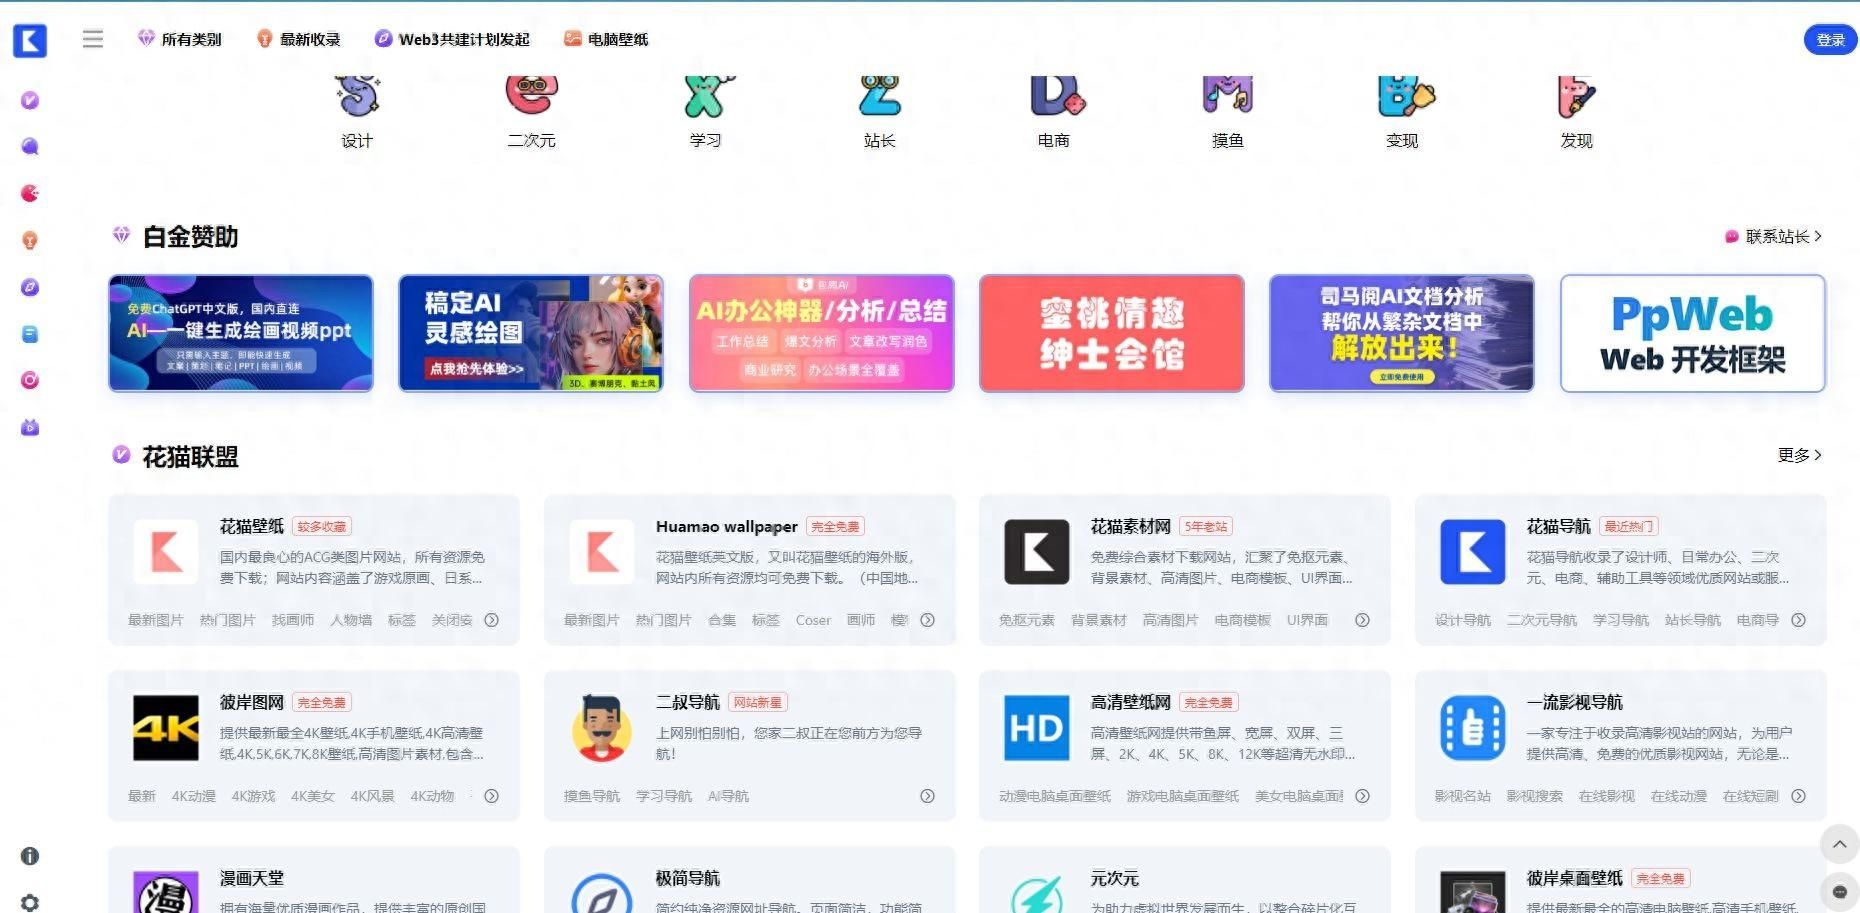Expand the 二叔导航 card arrow
Viewport: 1860px width, 913px height.
tap(928, 796)
